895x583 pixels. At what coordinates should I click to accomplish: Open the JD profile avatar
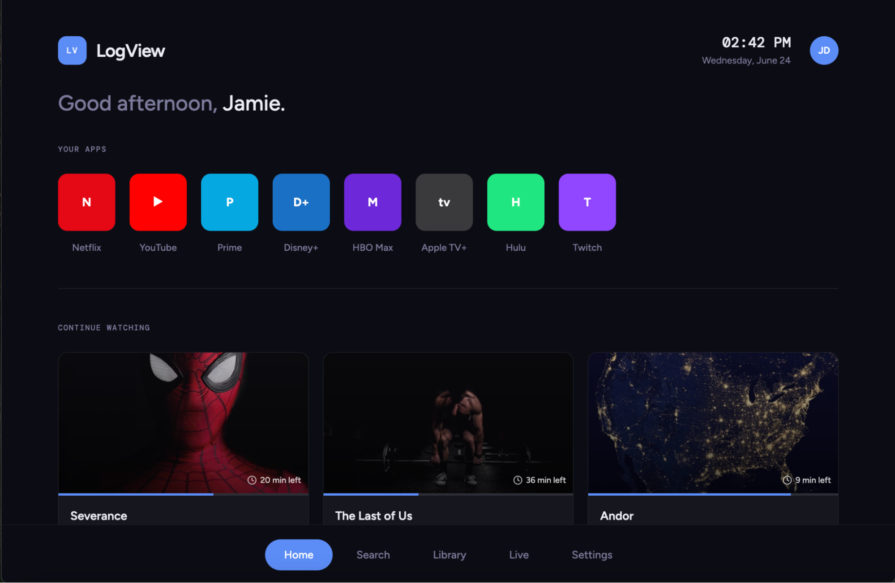[x=824, y=50]
